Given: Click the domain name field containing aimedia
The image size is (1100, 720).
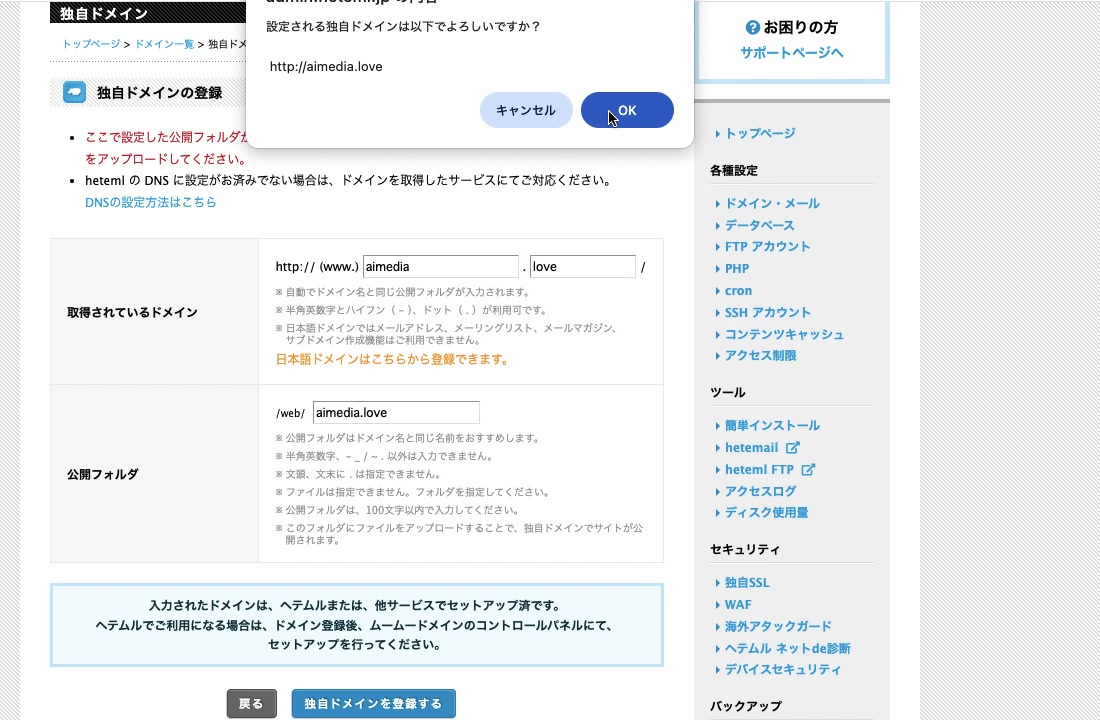Looking at the screenshot, I should point(441,267).
